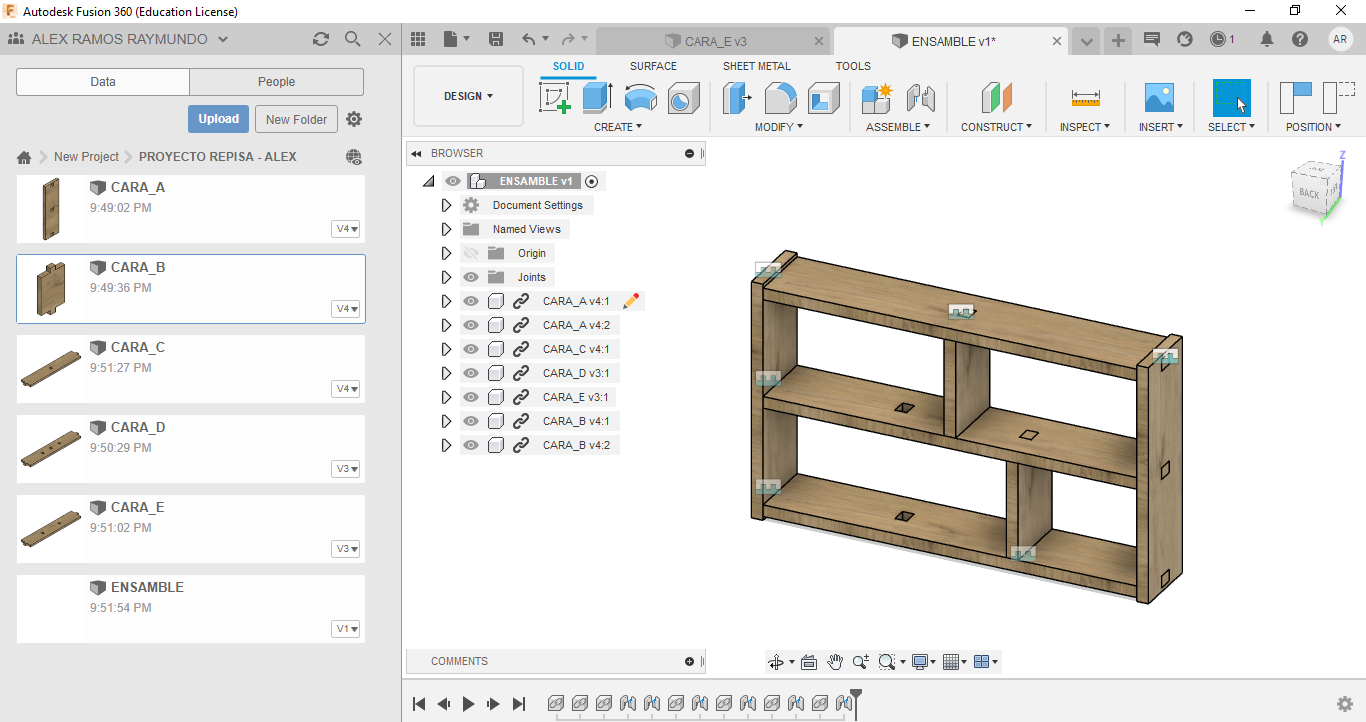Click the New Folder button
Image resolution: width=1366 pixels, height=722 pixels.
tap(296, 119)
